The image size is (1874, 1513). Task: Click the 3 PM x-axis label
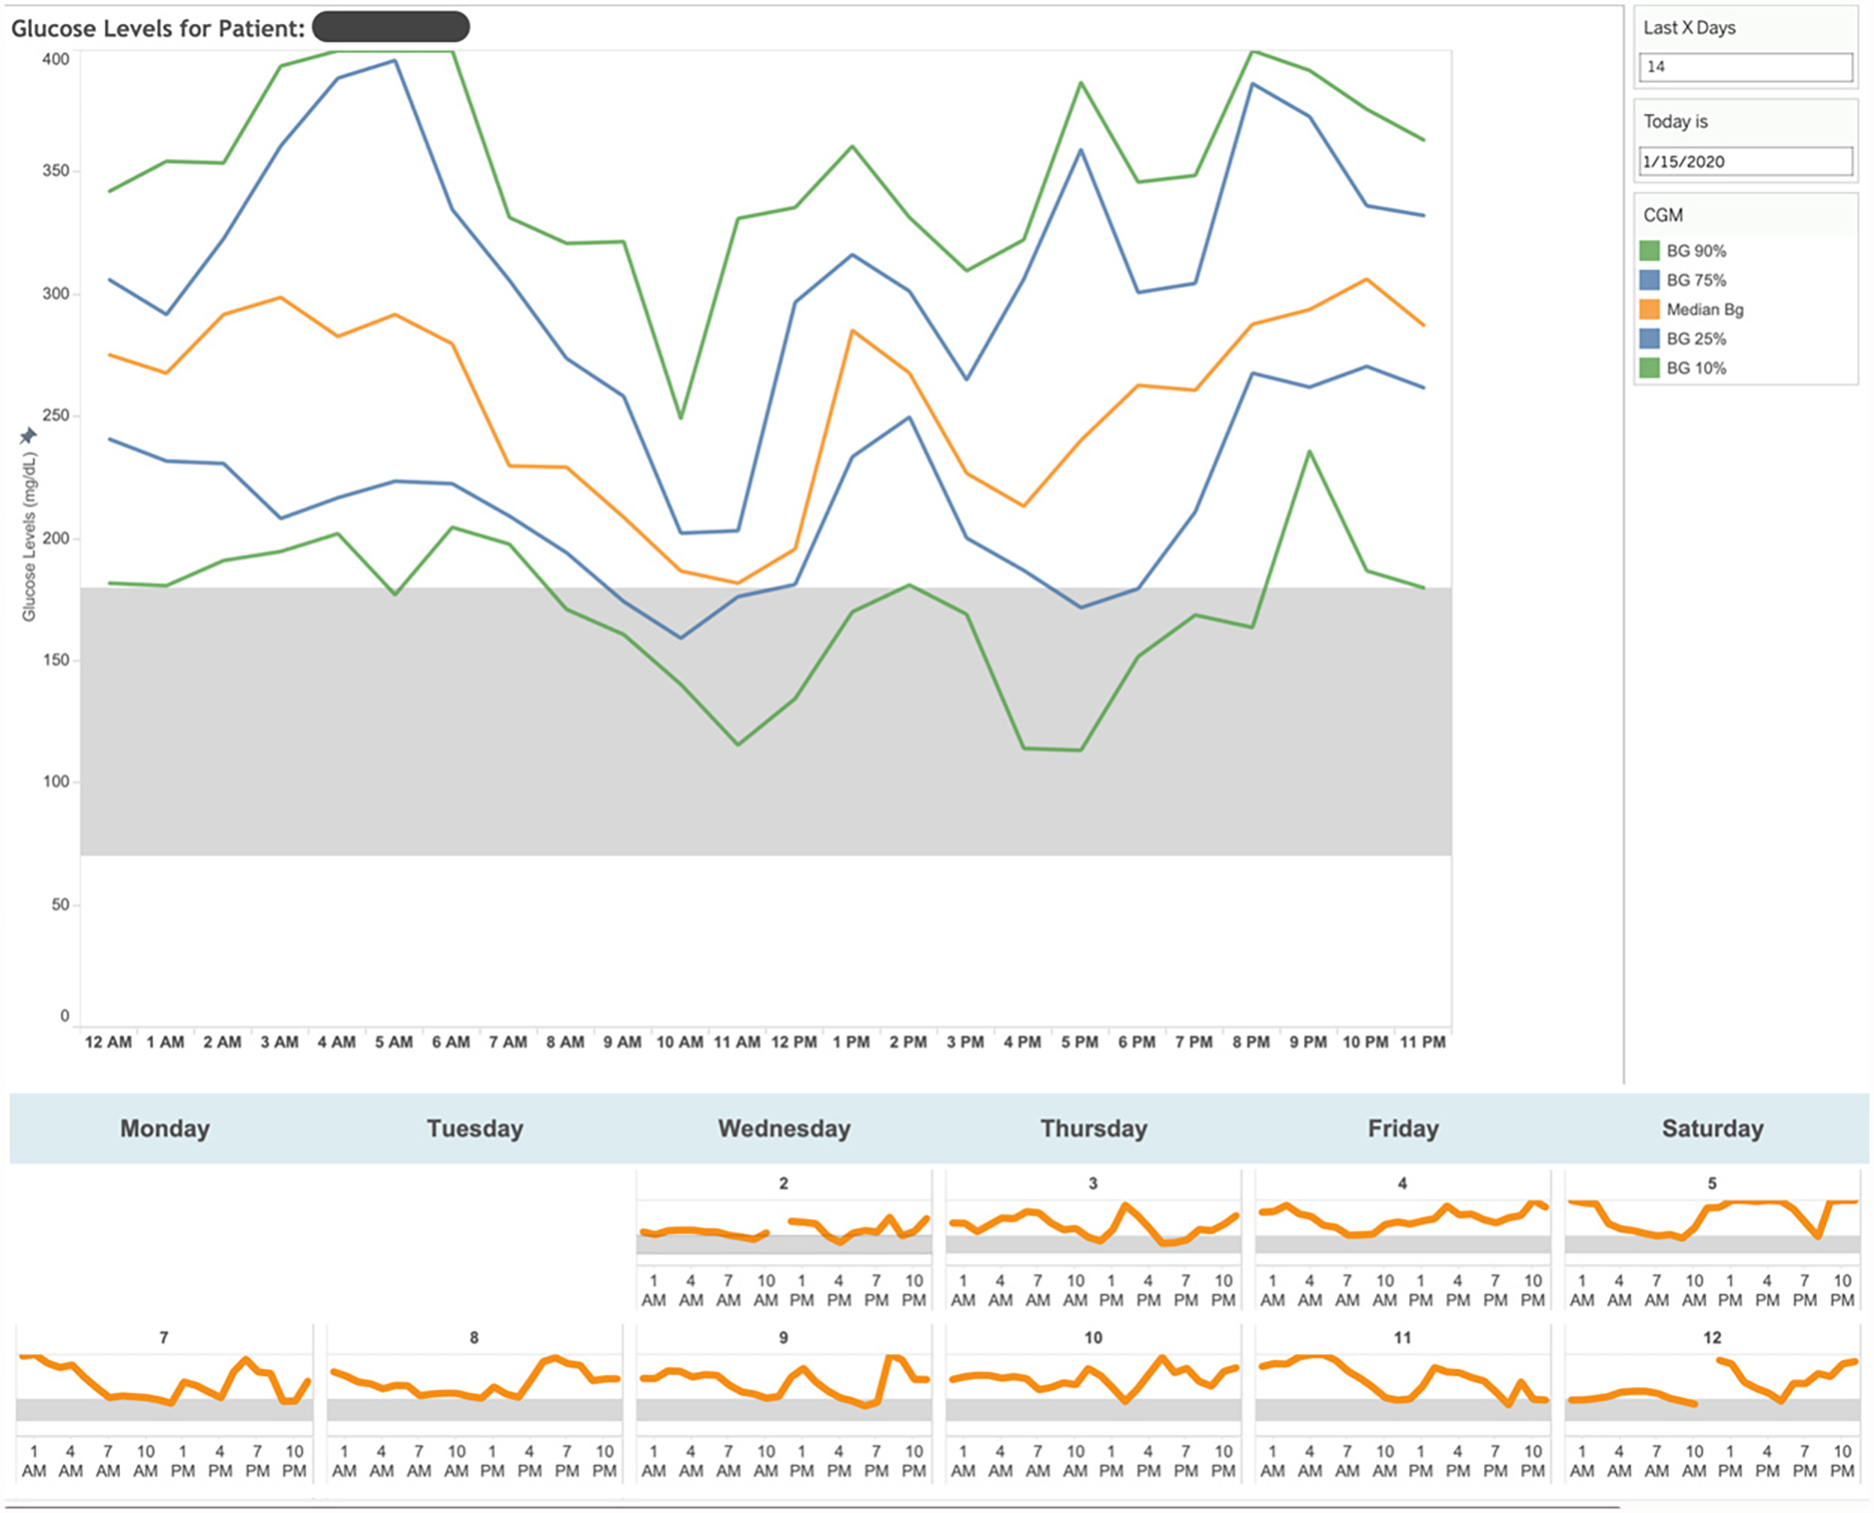(x=965, y=1042)
